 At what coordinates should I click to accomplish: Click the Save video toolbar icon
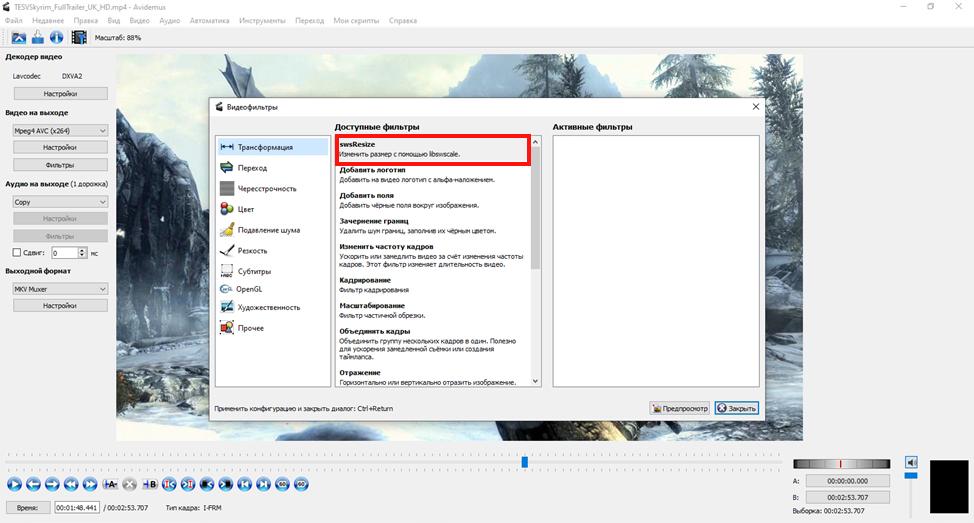point(38,38)
